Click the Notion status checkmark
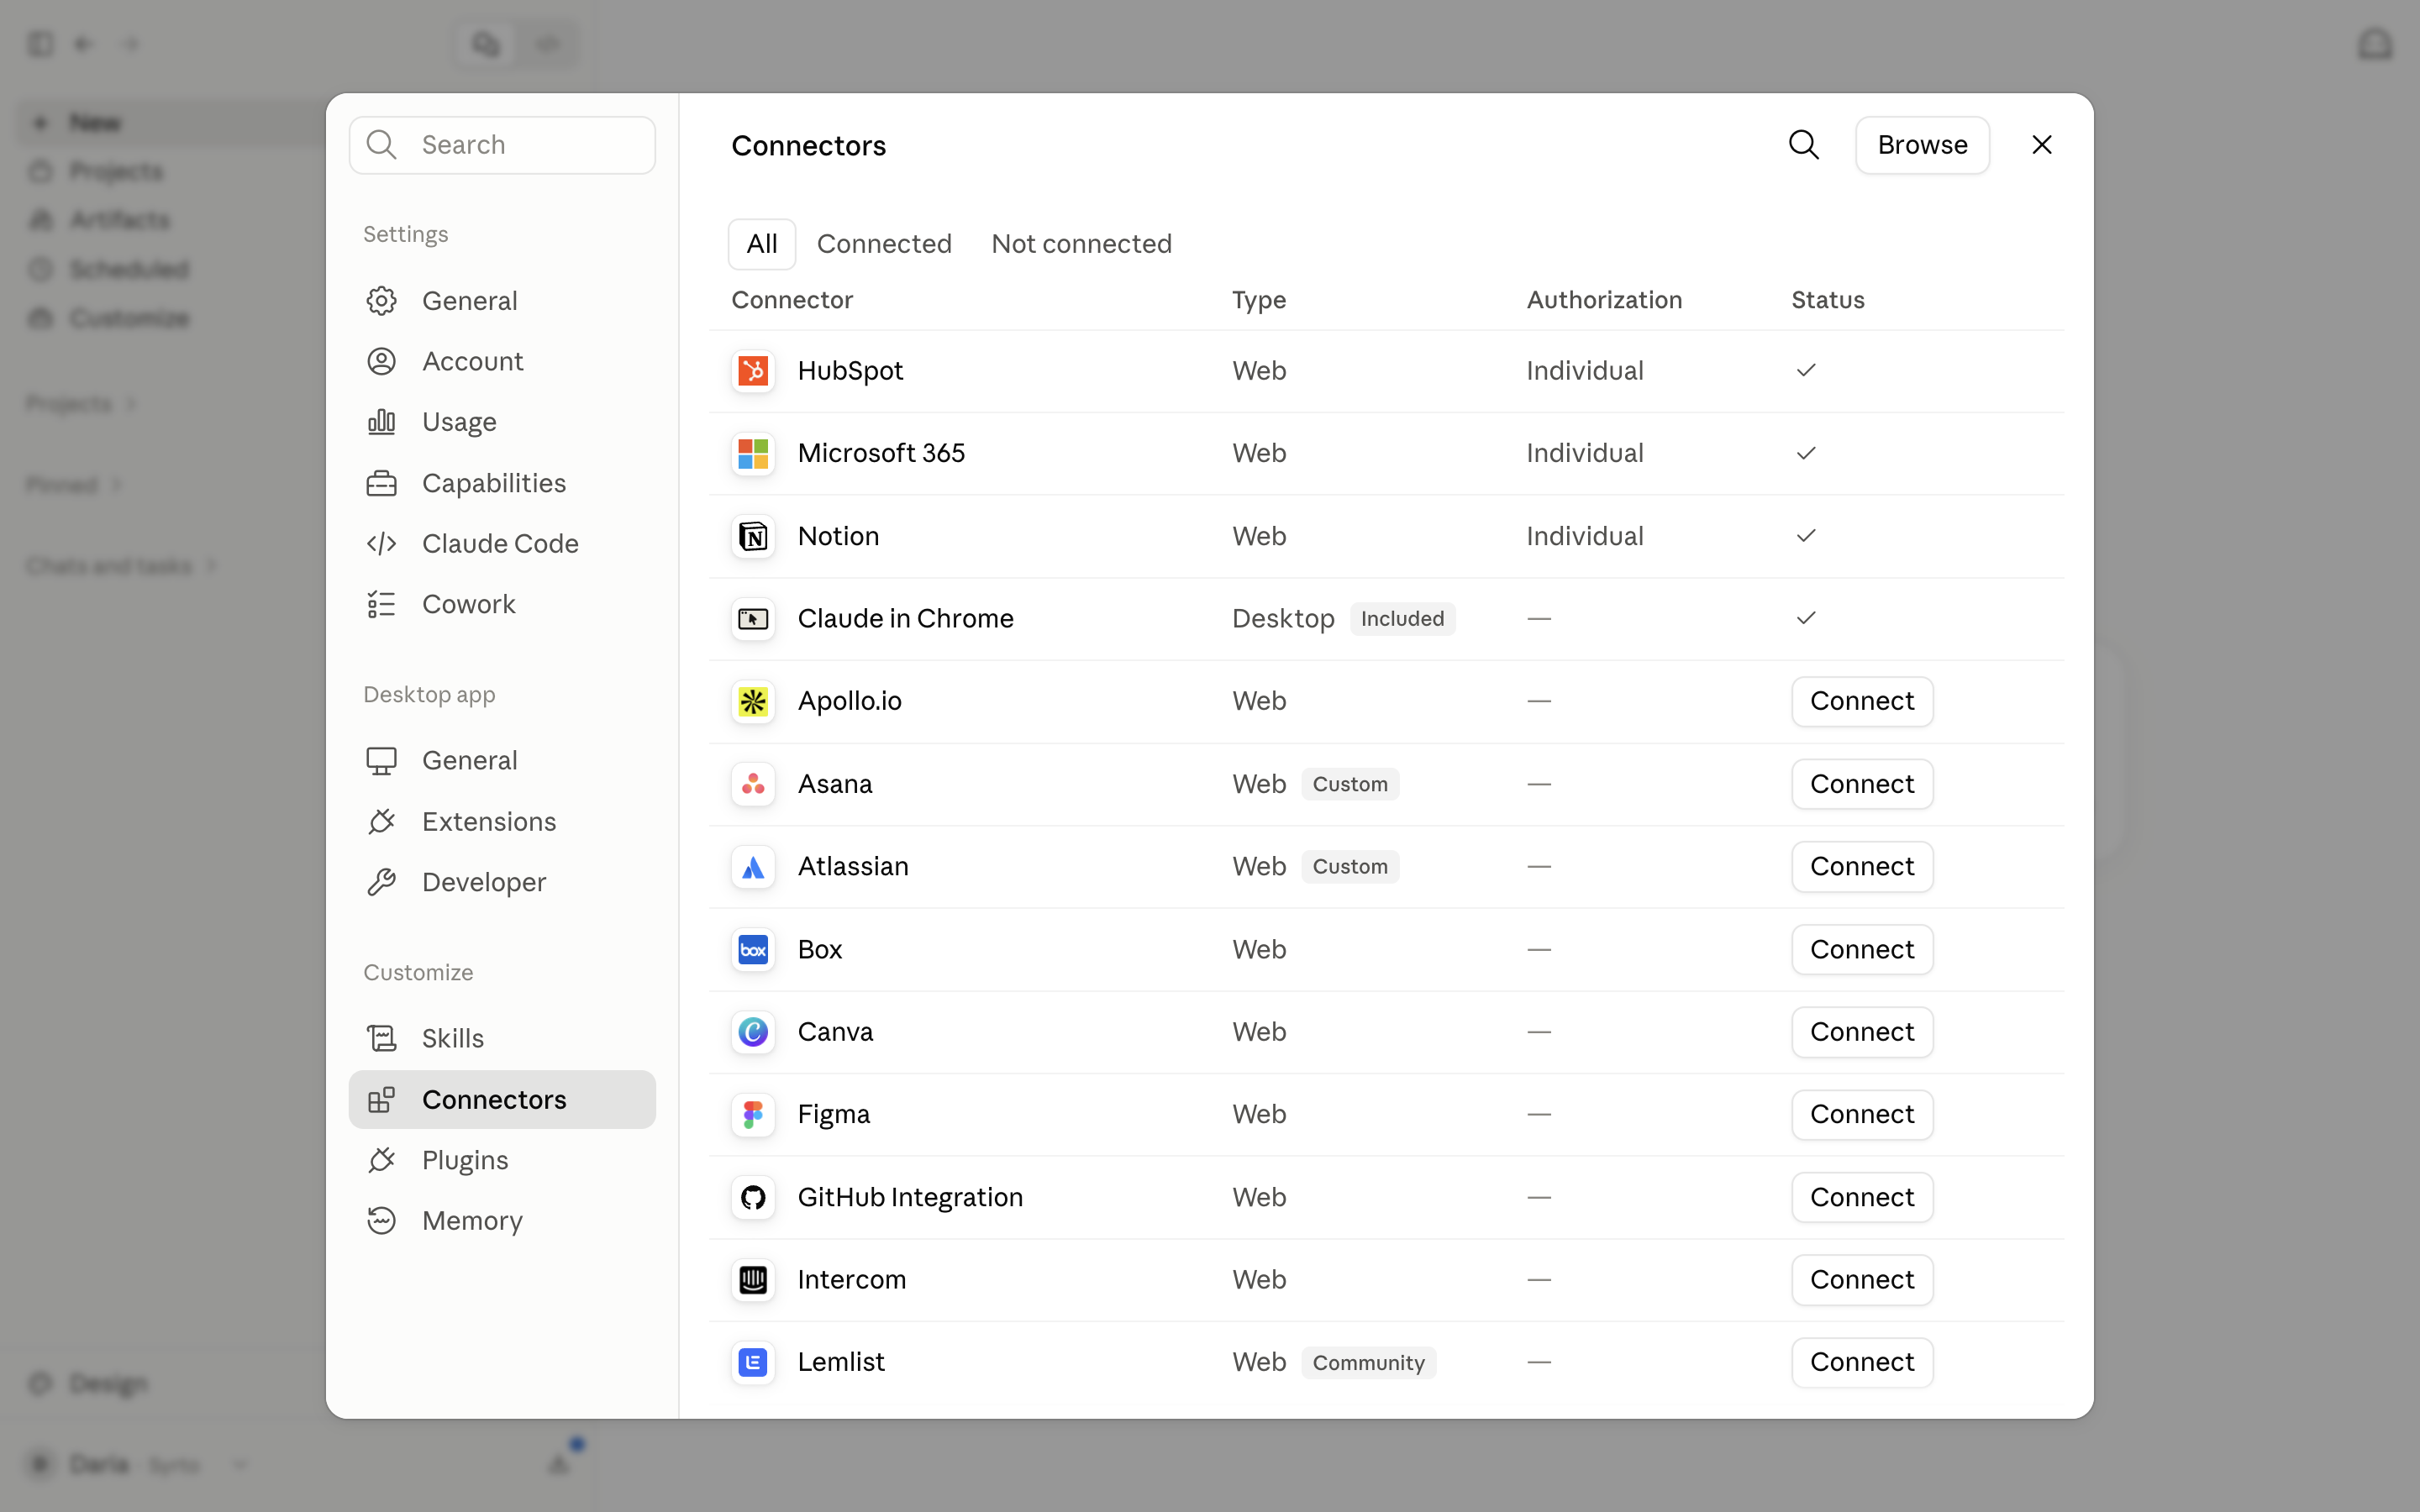Image resolution: width=2420 pixels, height=1512 pixels. click(x=1805, y=536)
